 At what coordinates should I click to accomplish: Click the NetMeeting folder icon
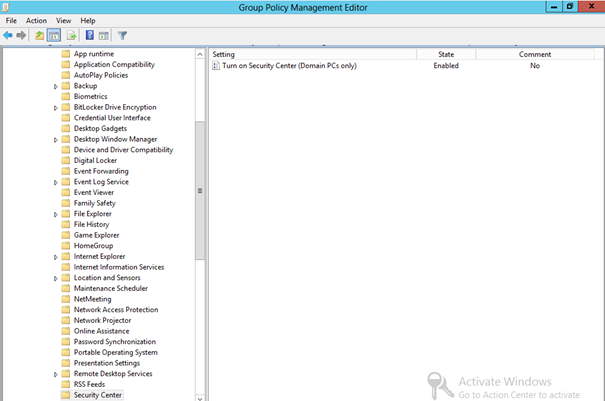(x=66, y=299)
